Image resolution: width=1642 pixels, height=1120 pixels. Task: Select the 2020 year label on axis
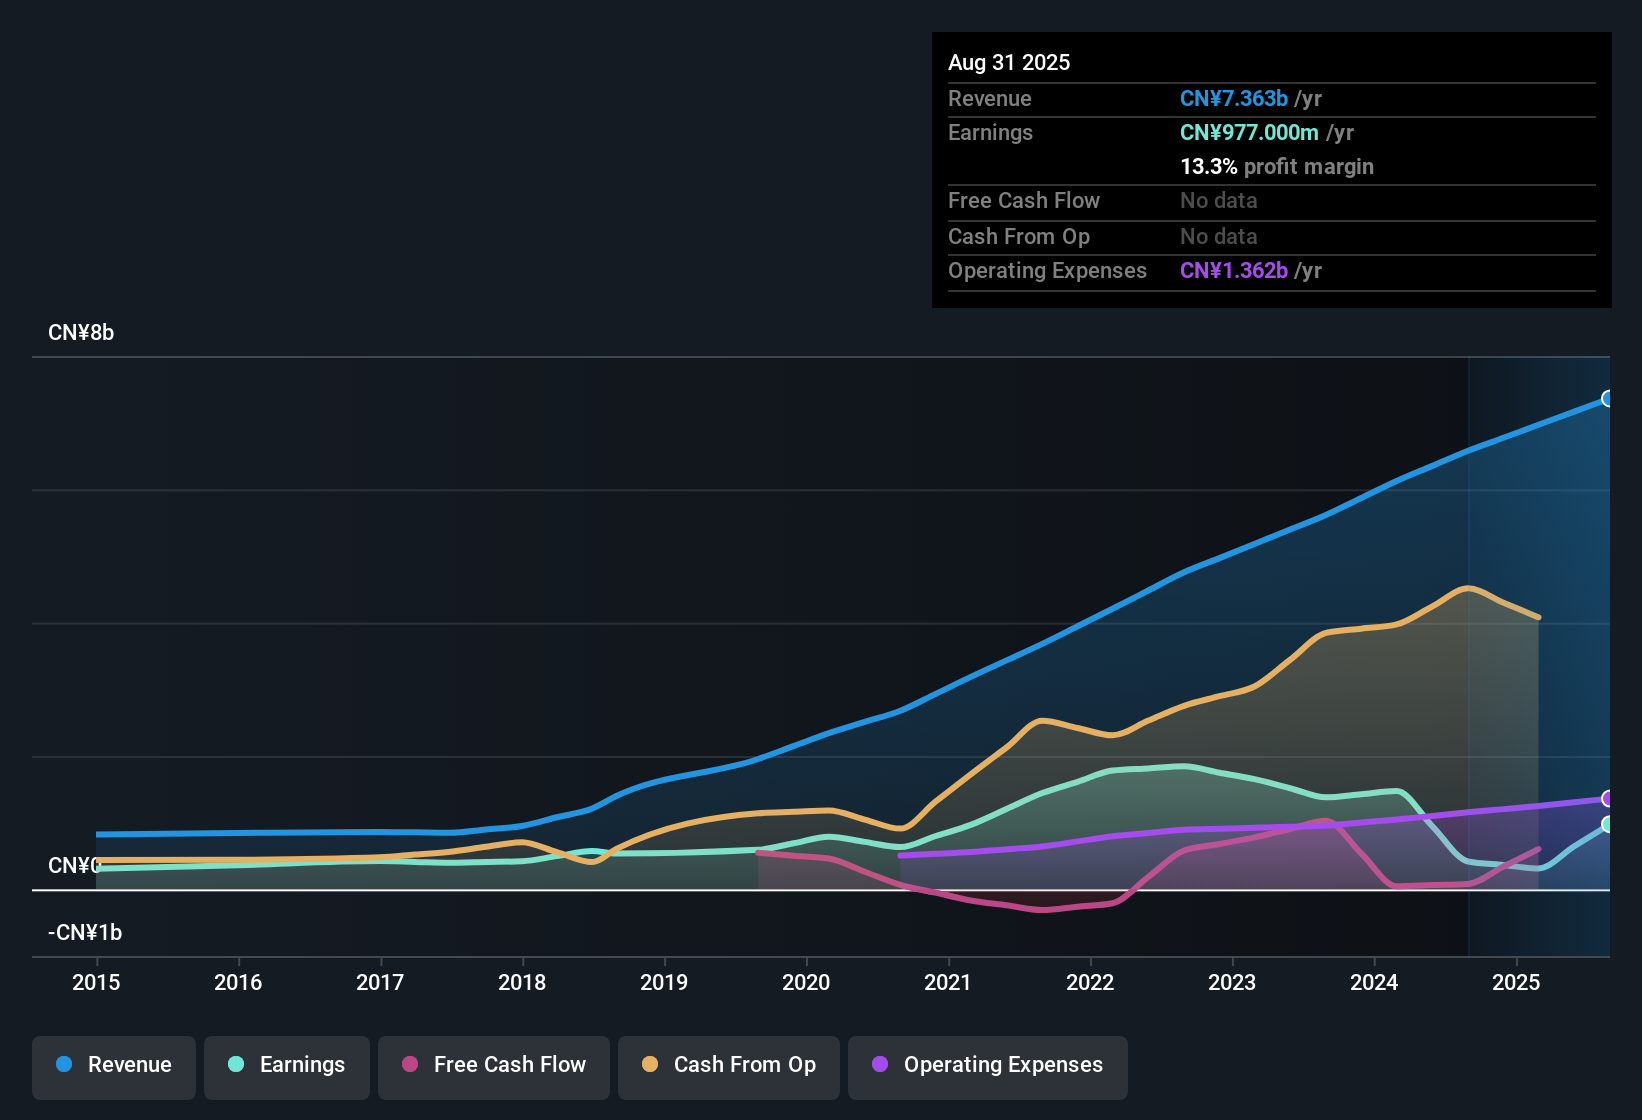(806, 983)
